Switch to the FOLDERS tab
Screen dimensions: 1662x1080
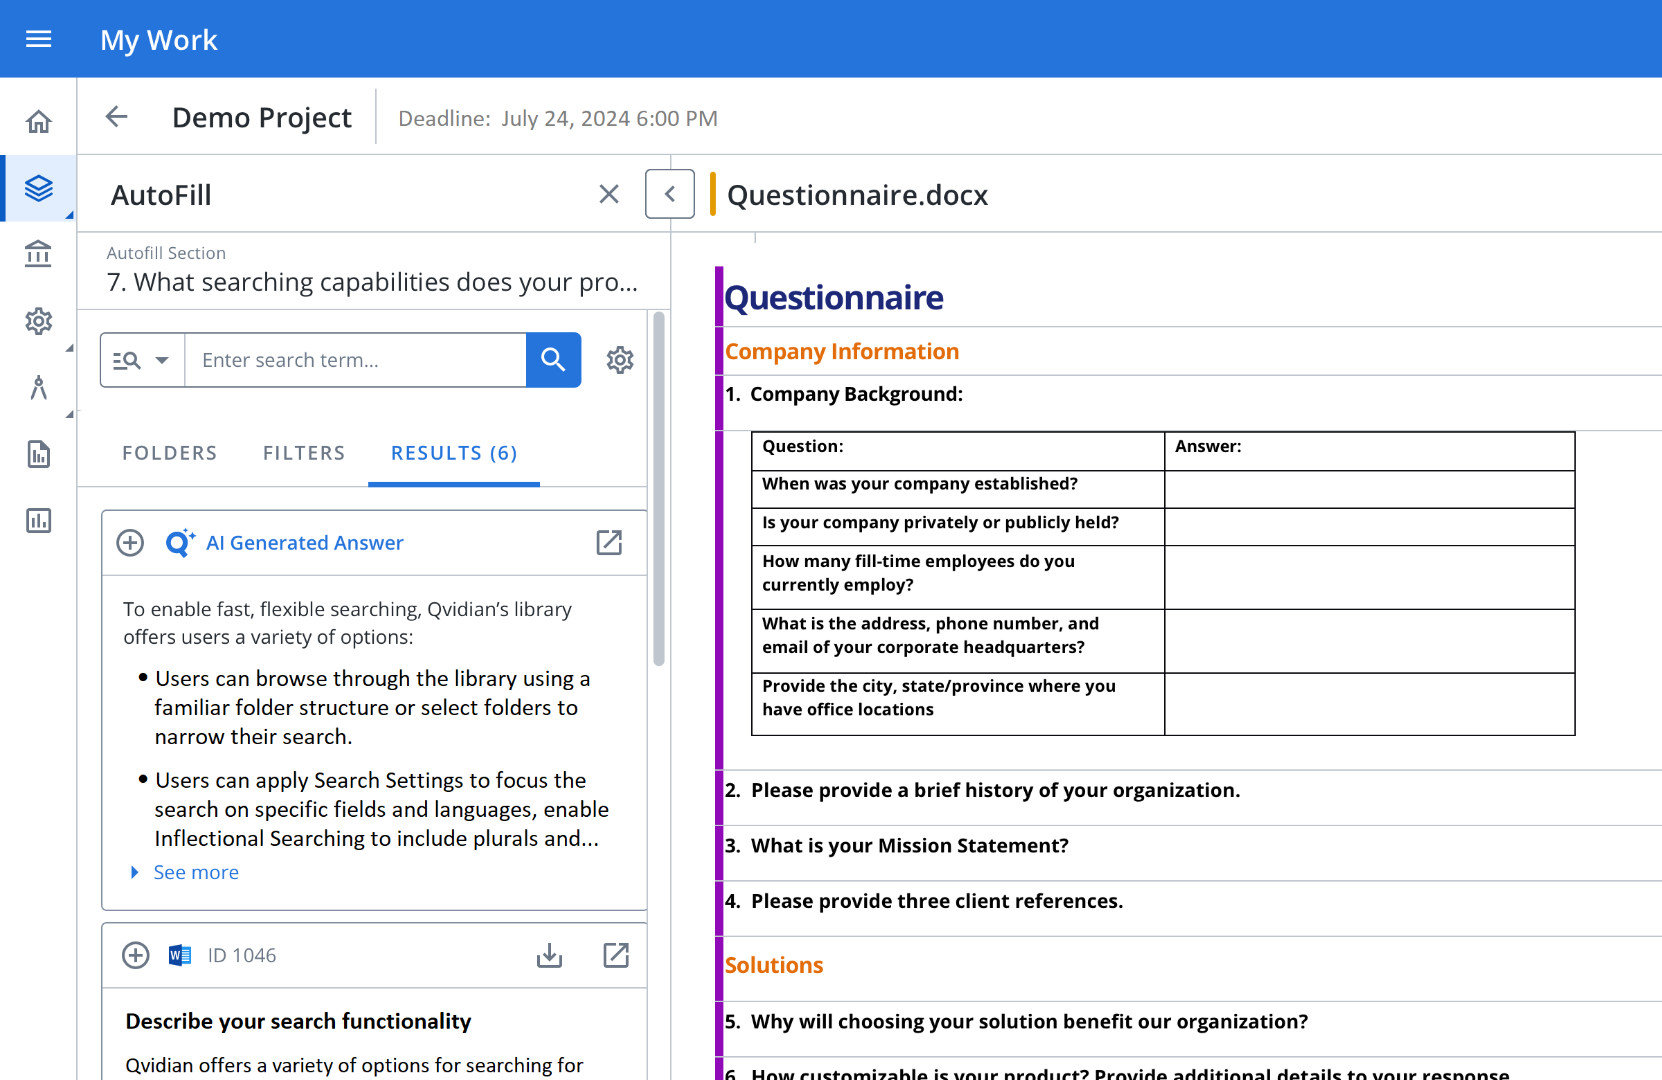[x=170, y=453]
